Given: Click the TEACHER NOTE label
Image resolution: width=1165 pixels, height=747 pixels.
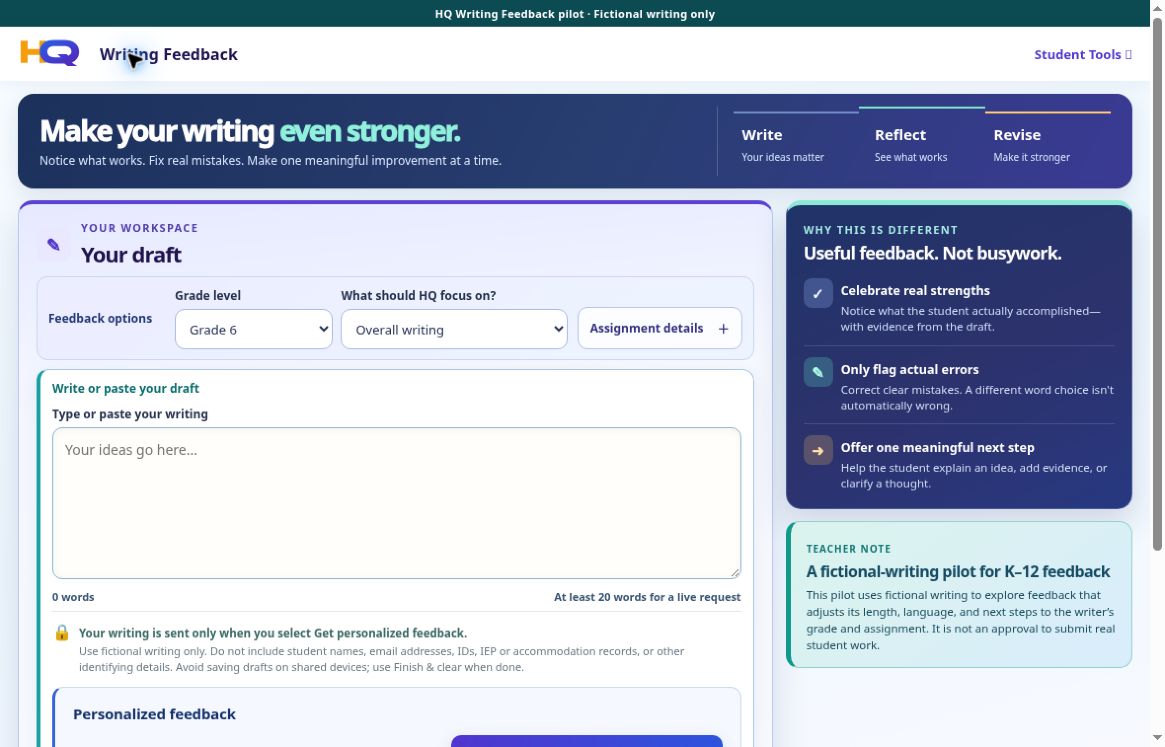Looking at the screenshot, I should pyautogui.click(x=848, y=549).
